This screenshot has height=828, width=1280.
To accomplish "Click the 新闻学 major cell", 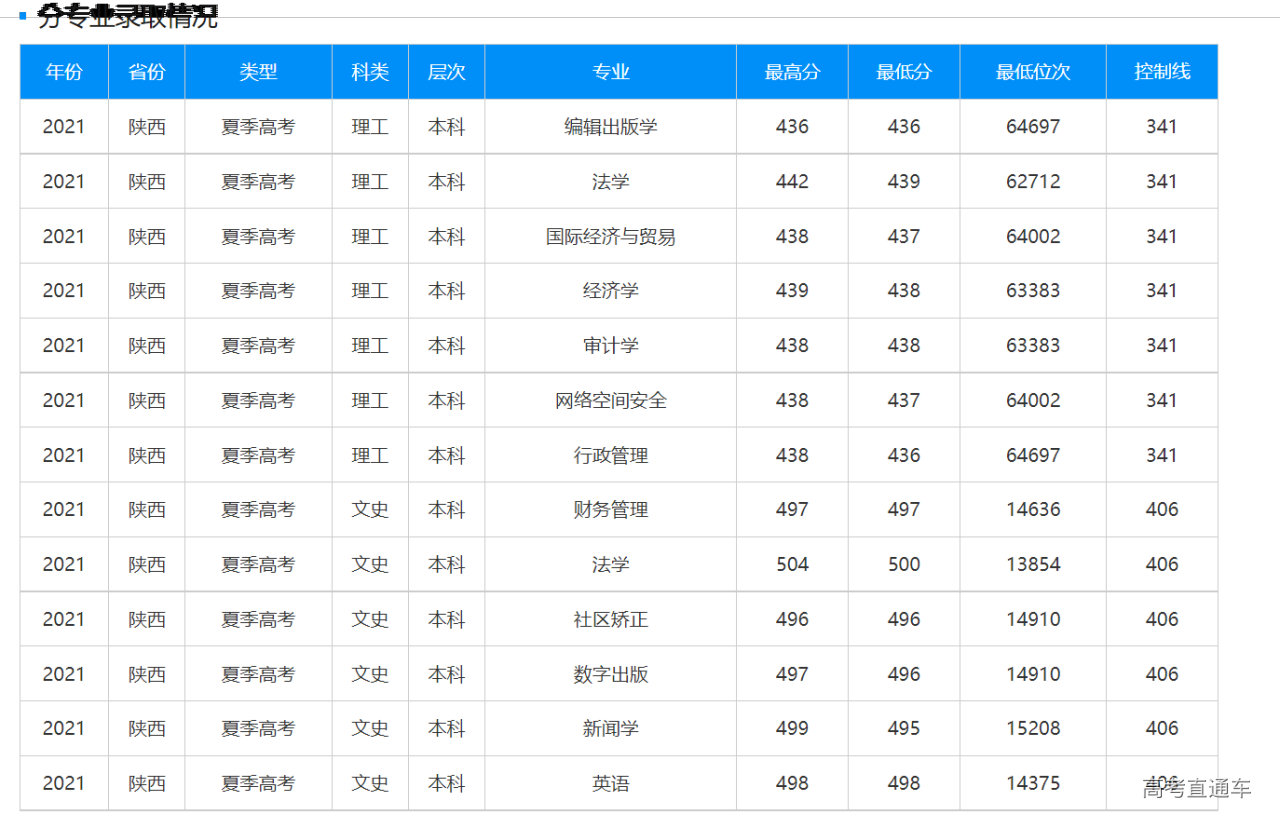I will 610,729.
